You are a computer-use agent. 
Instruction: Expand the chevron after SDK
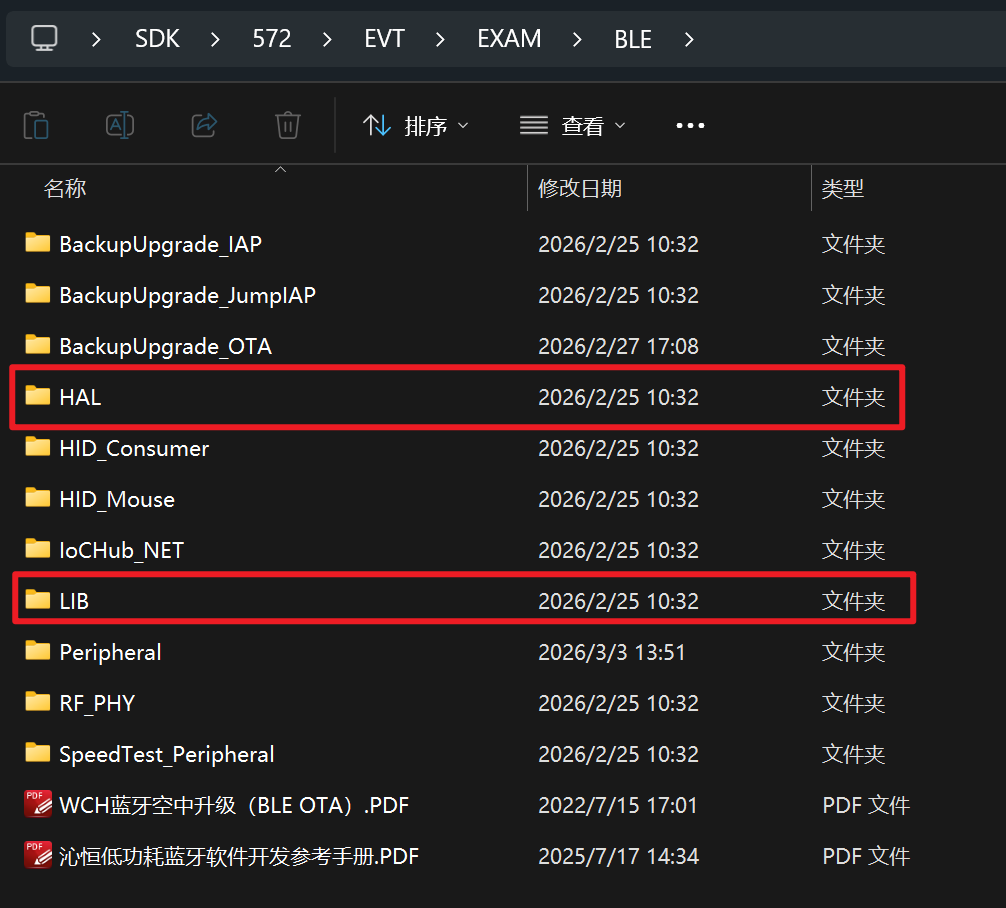coord(216,40)
